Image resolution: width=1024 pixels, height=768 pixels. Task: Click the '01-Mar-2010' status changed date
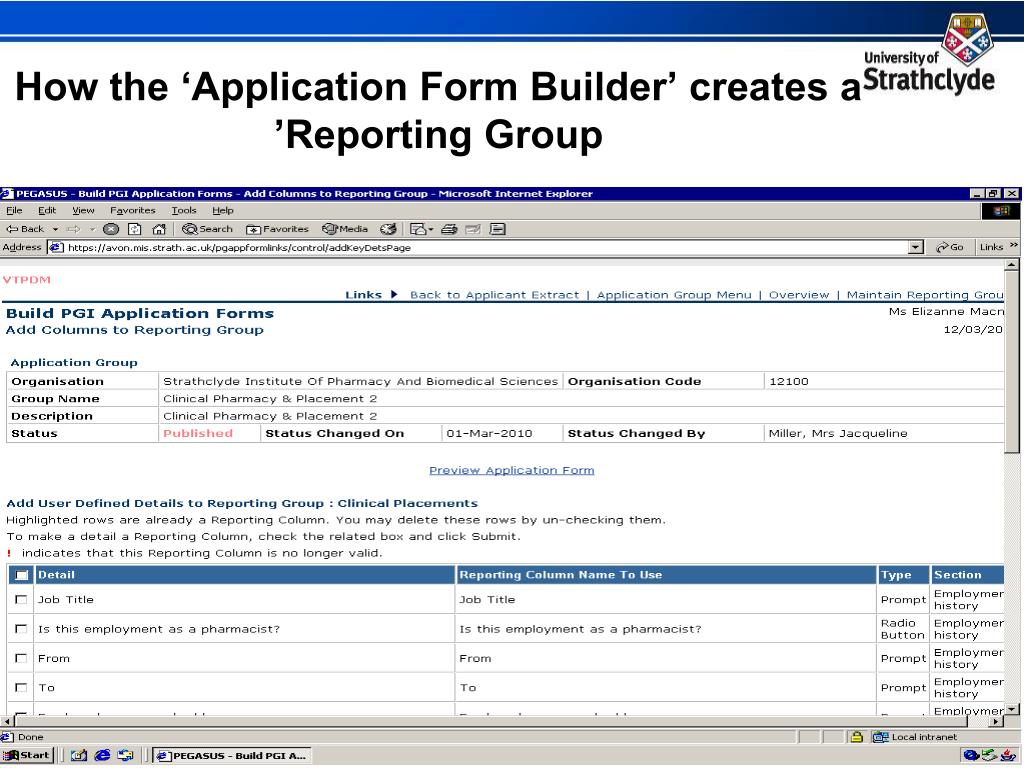[x=489, y=434]
